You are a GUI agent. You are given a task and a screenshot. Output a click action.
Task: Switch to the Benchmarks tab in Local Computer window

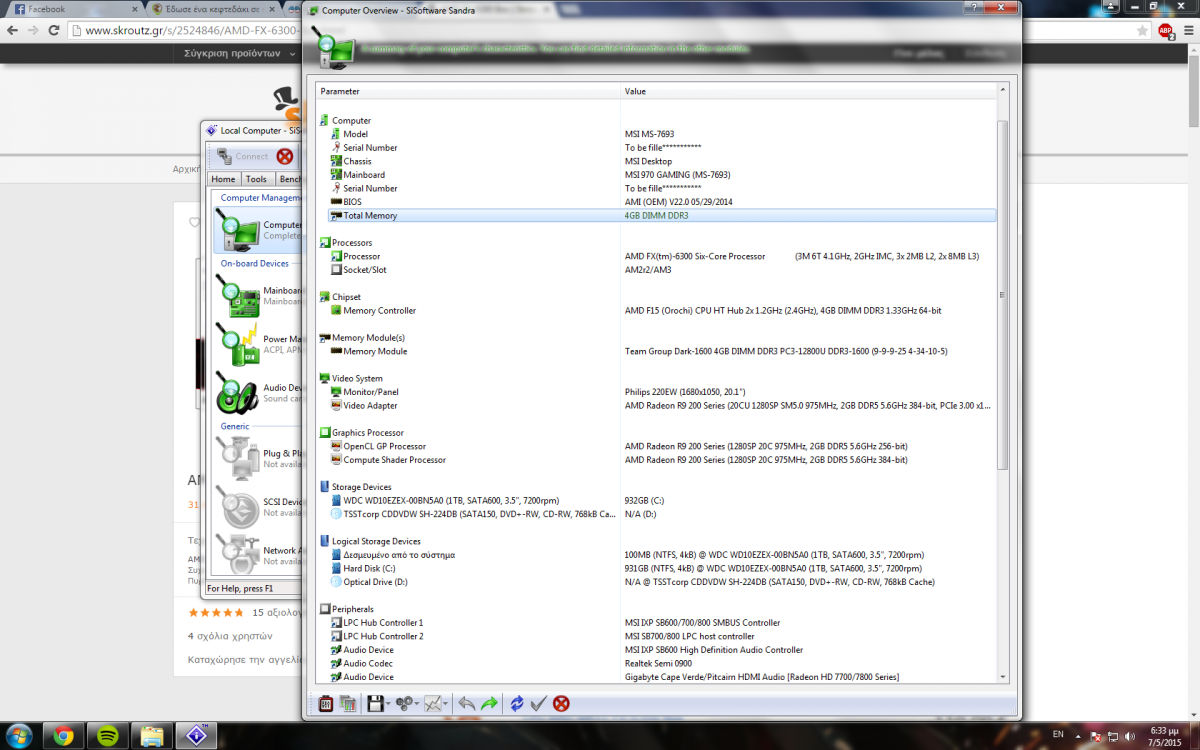tap(289, 179)
